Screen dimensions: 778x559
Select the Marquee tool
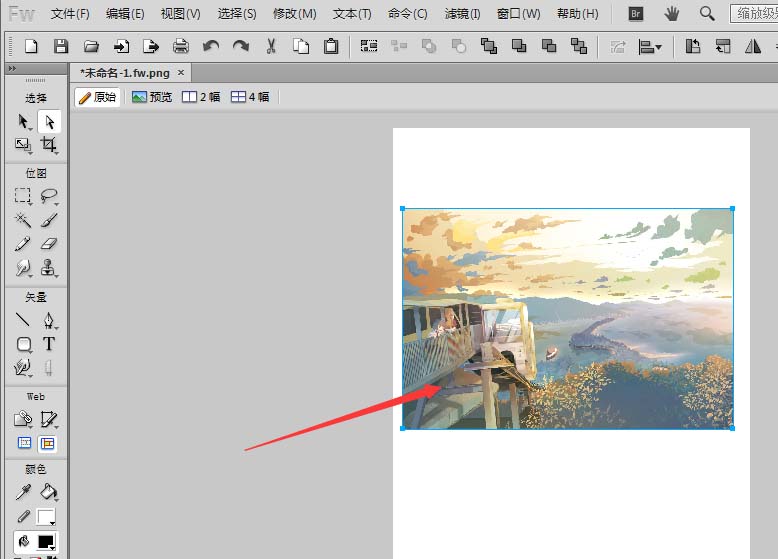(23, 195)
